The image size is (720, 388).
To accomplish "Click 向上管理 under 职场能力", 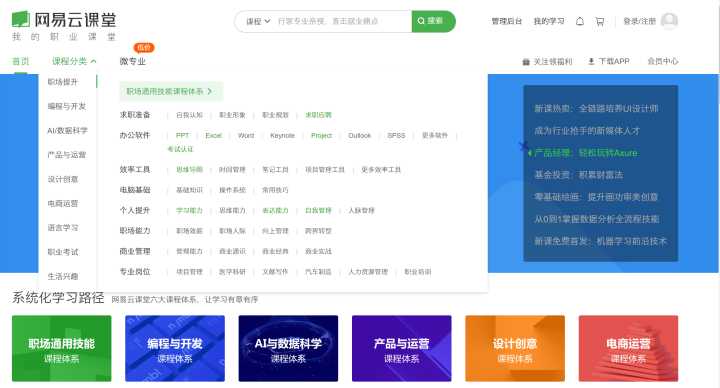I will (x=275, y=231).
